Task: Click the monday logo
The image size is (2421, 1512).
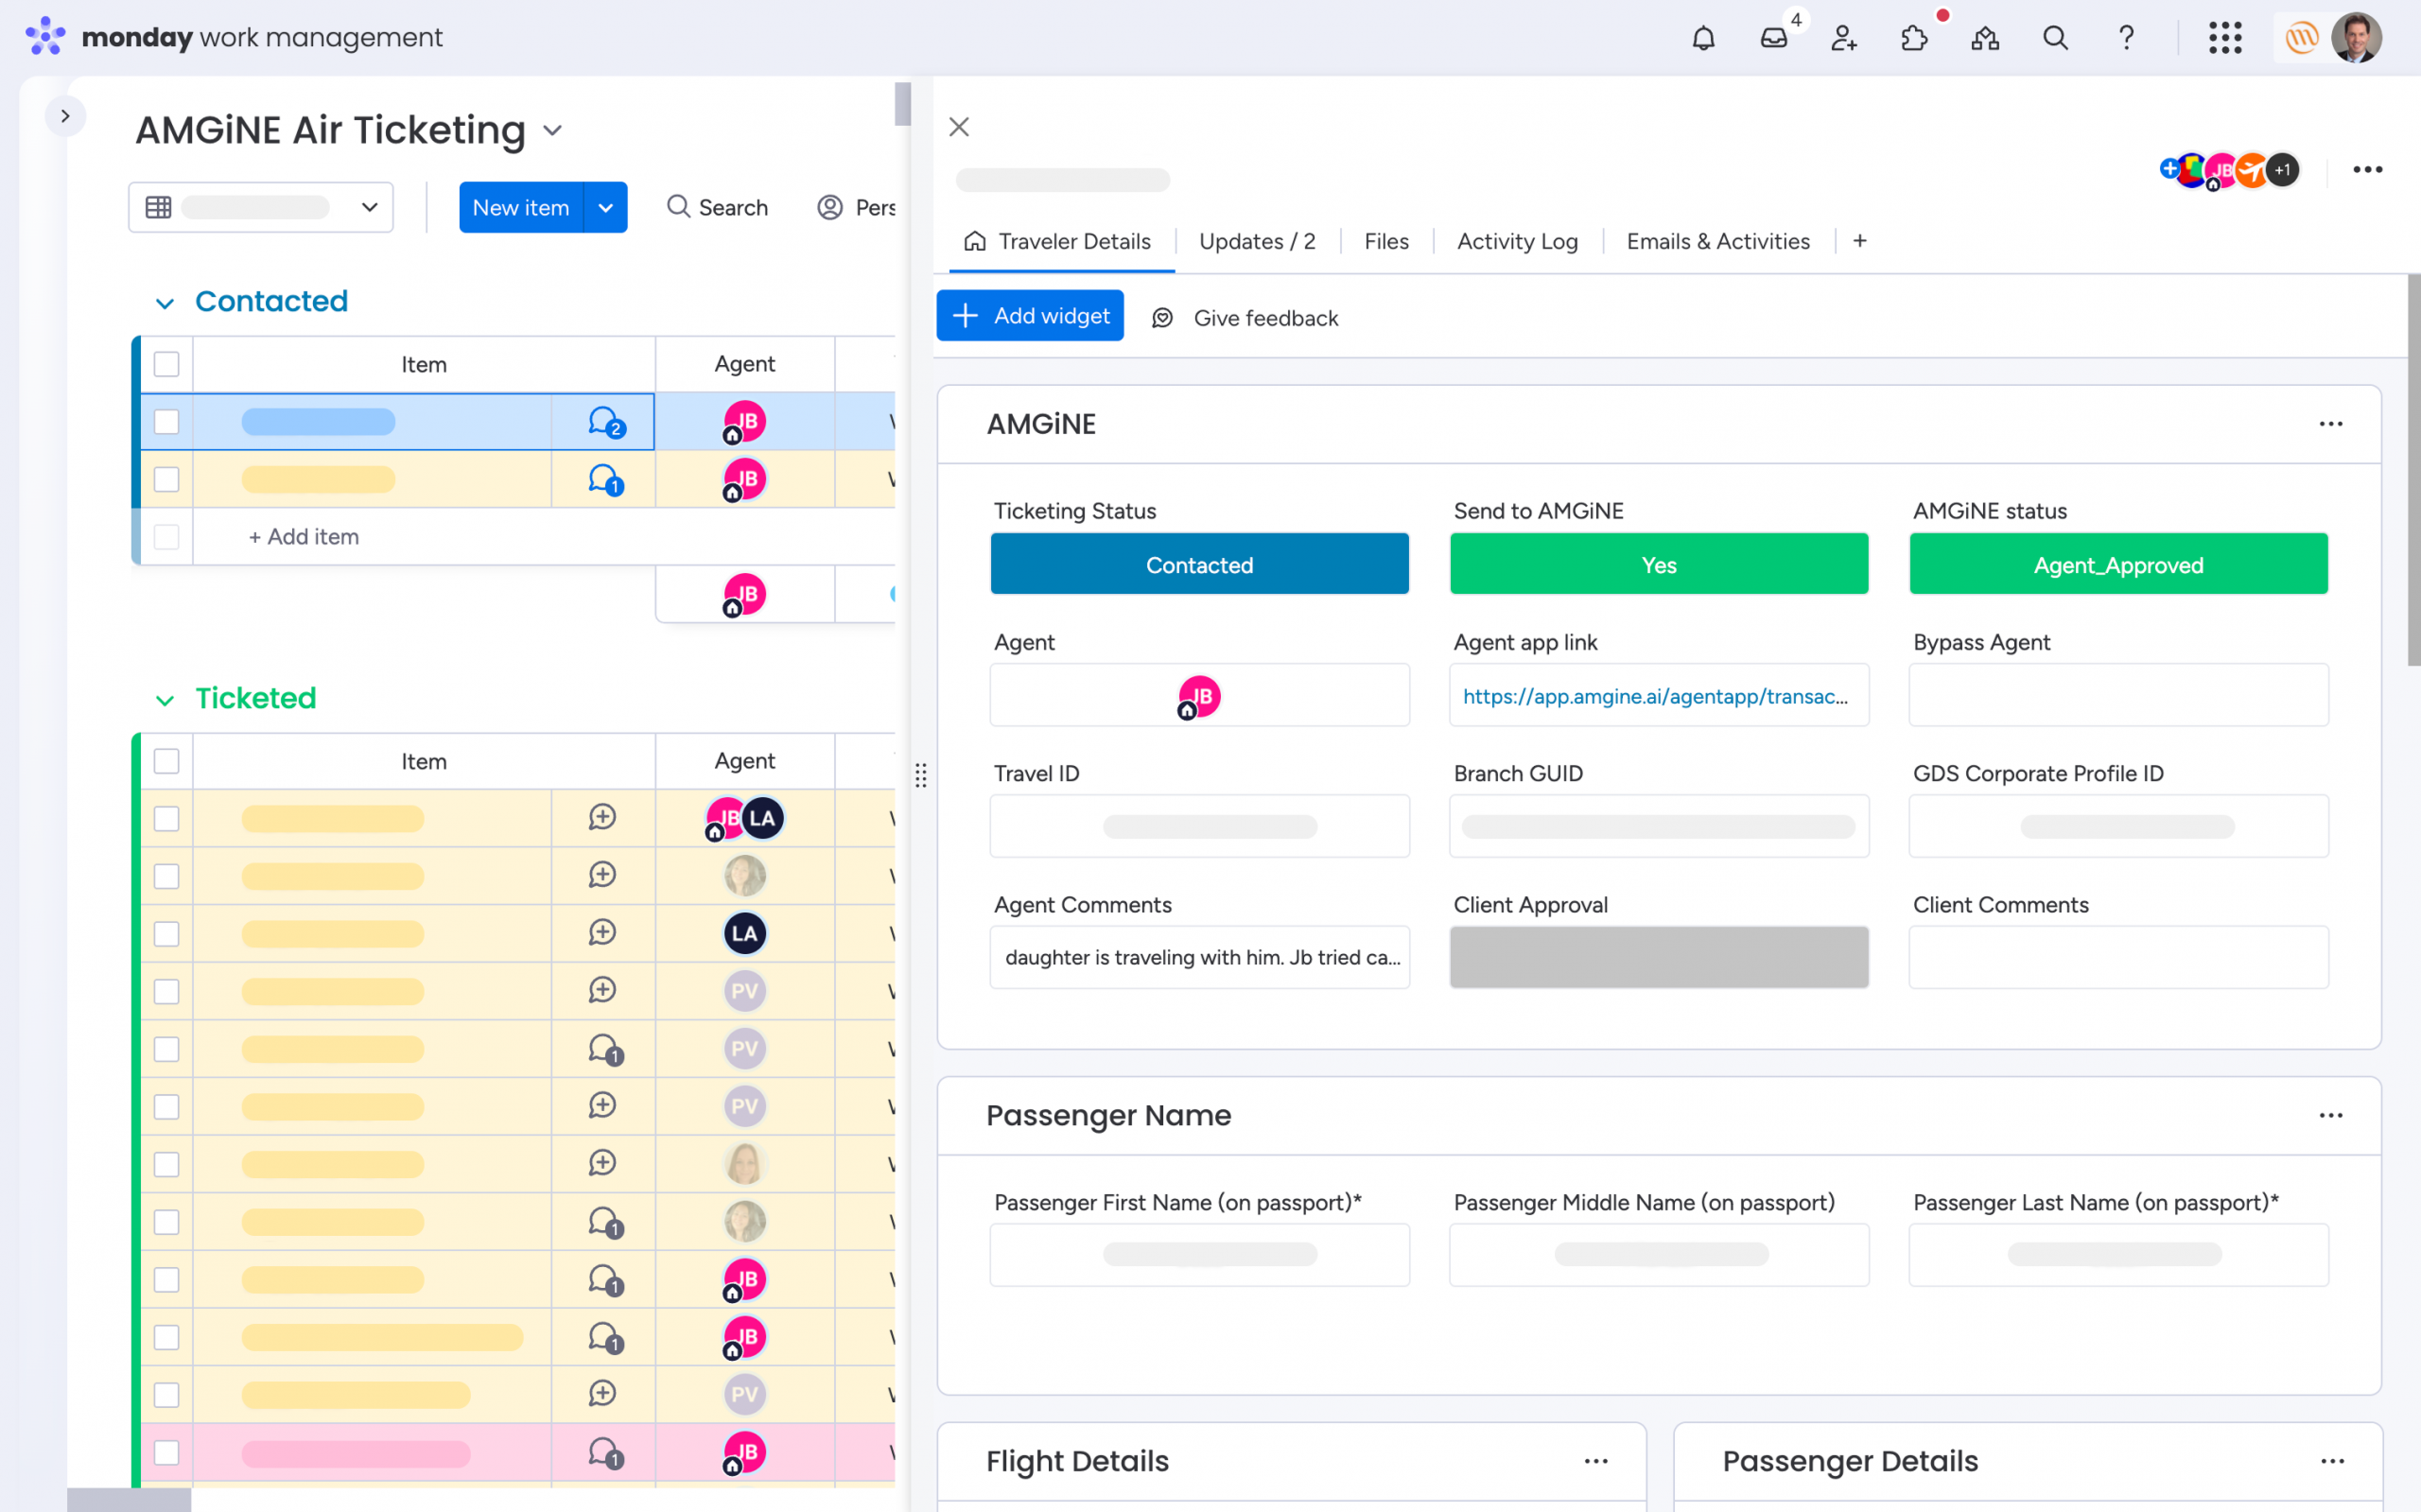Action: tap(45, 37)
